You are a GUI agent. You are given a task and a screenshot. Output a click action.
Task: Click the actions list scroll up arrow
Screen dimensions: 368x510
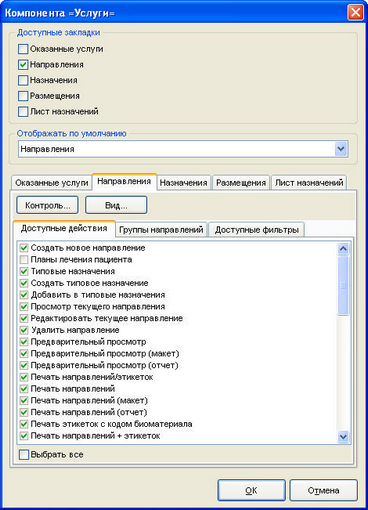click(343, 248)
